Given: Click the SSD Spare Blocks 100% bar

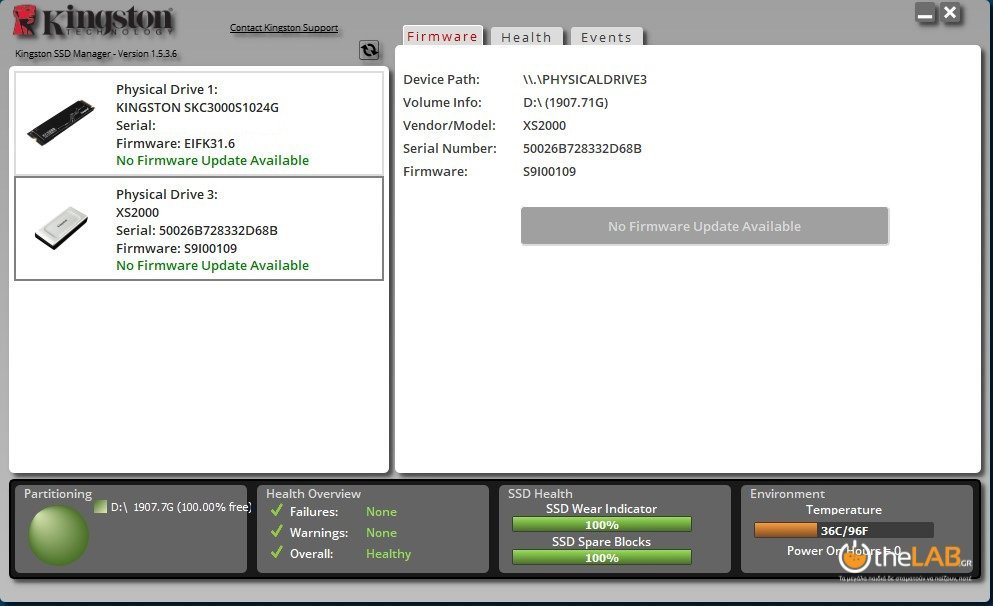Looking at the screenshot, I should click(602, 557).
